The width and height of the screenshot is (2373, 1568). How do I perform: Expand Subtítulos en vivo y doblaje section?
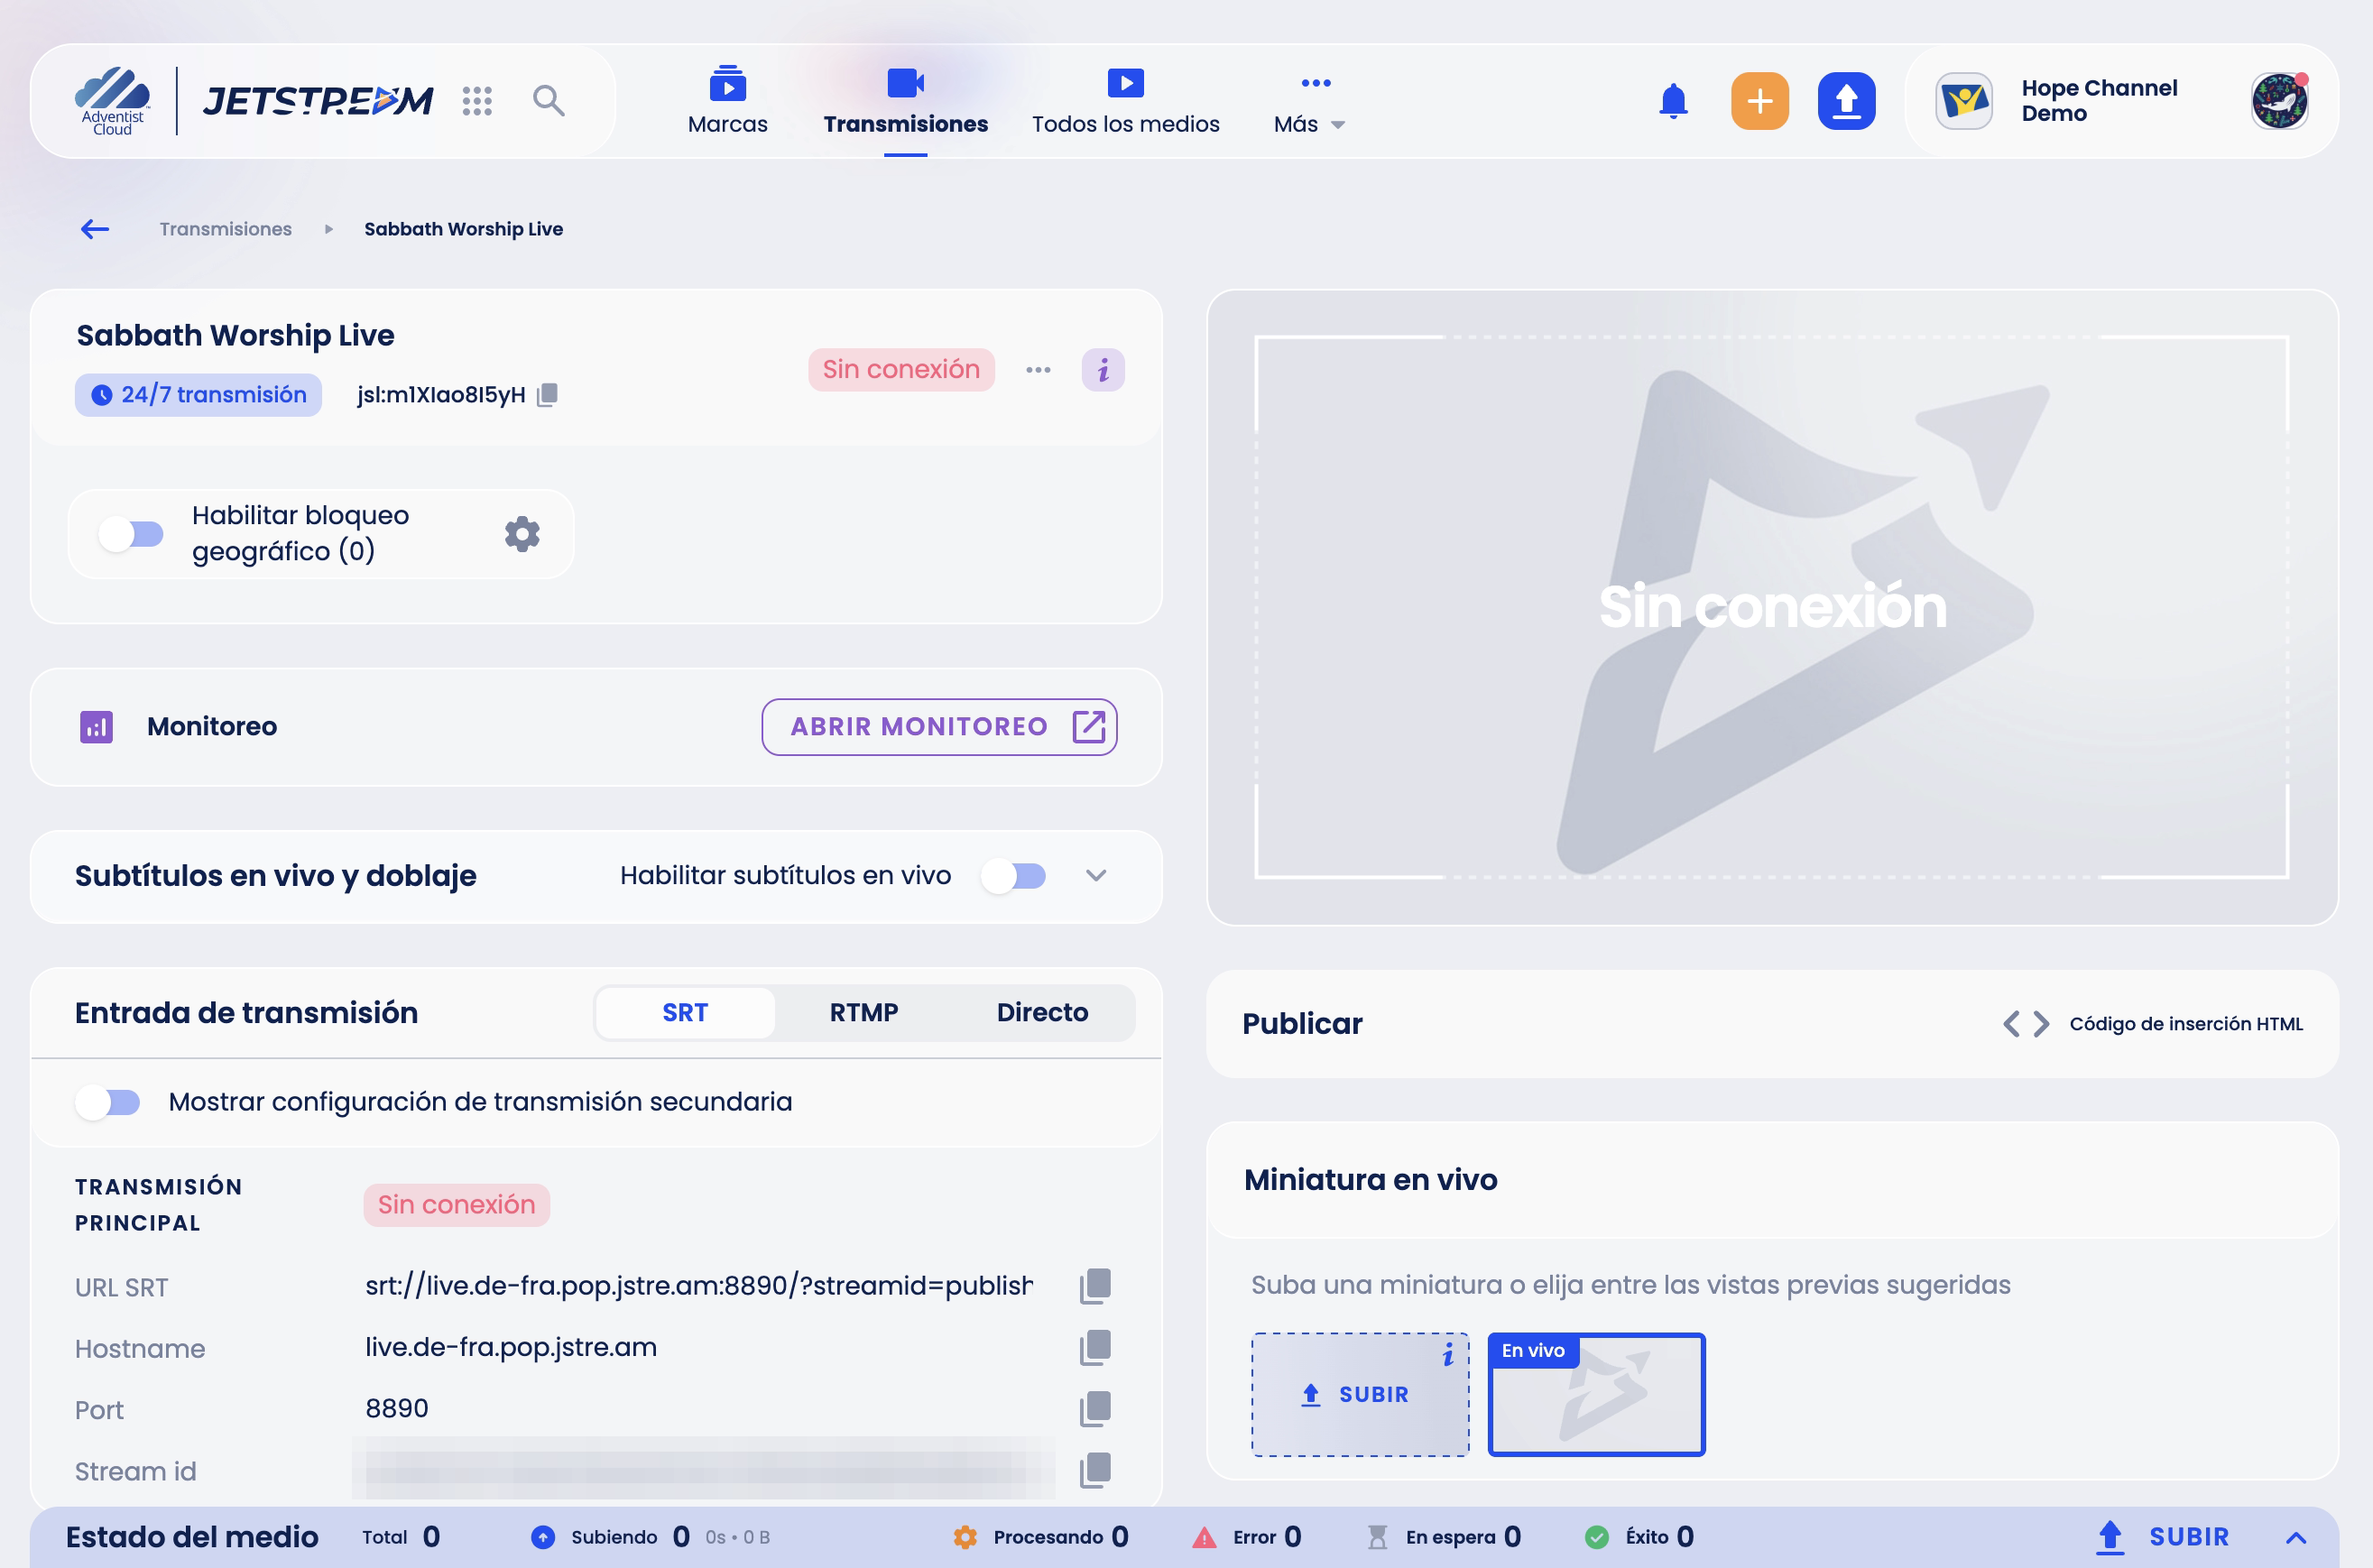click(x=1096, y=876)
